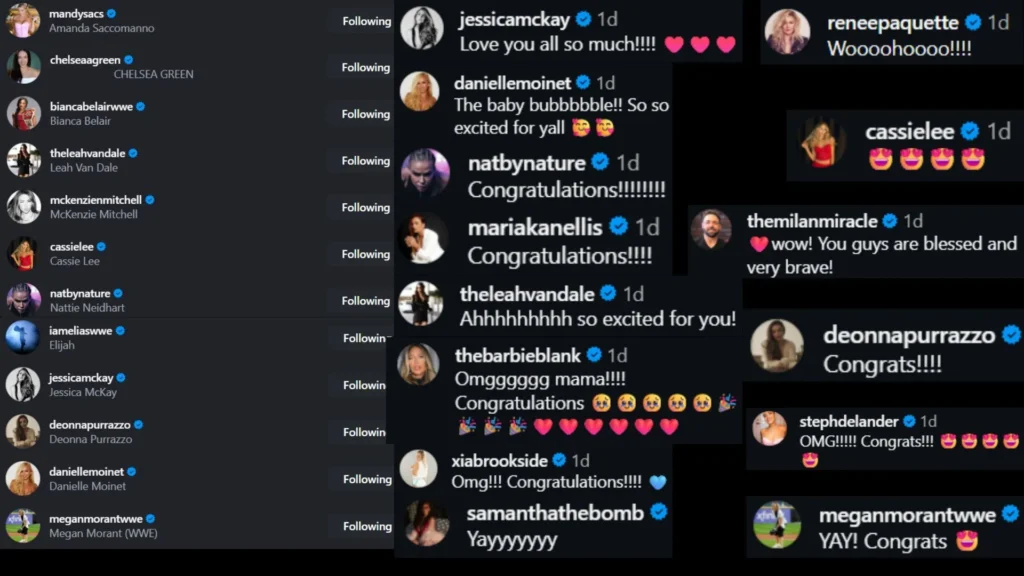Click samanthathebomb username in comments
Viewport: 1024px width, 576px height.
[555, 513]
